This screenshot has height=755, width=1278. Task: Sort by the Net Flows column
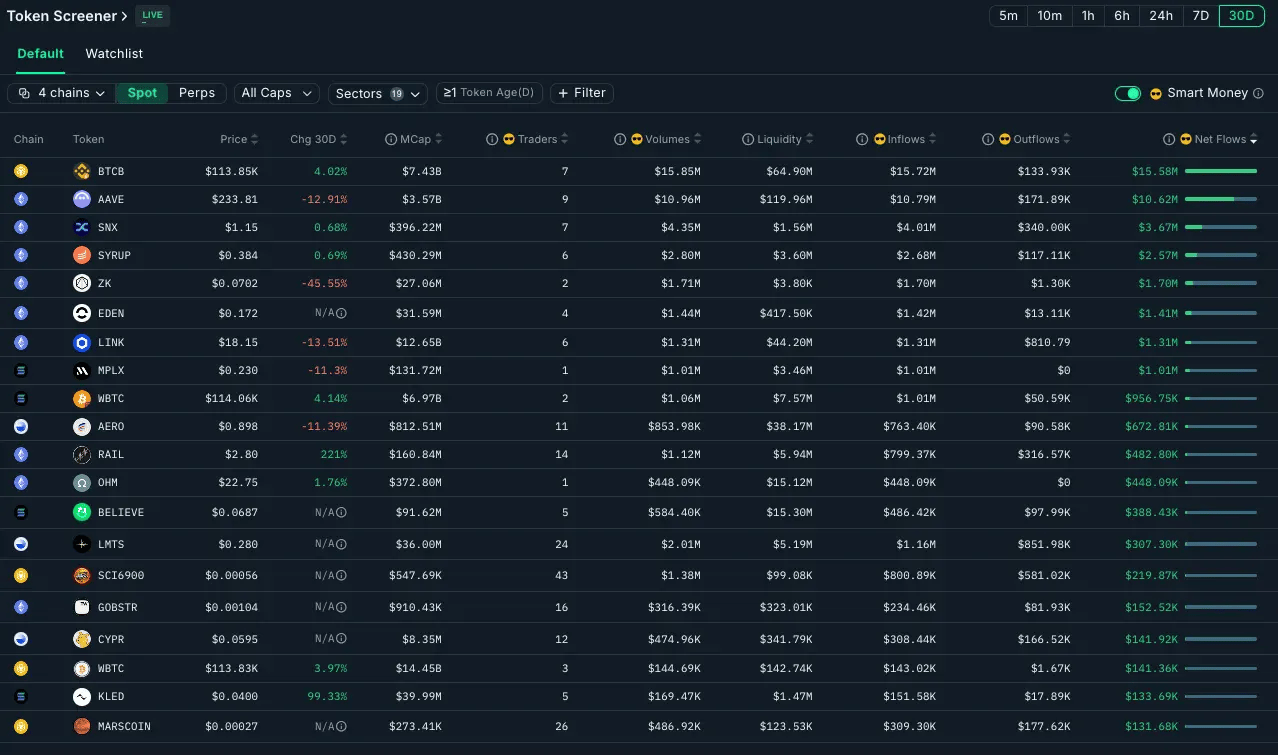1226,139
